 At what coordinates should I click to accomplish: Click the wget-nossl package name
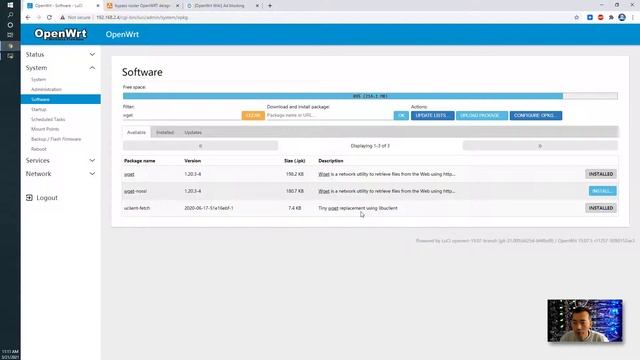click(135, 191)
